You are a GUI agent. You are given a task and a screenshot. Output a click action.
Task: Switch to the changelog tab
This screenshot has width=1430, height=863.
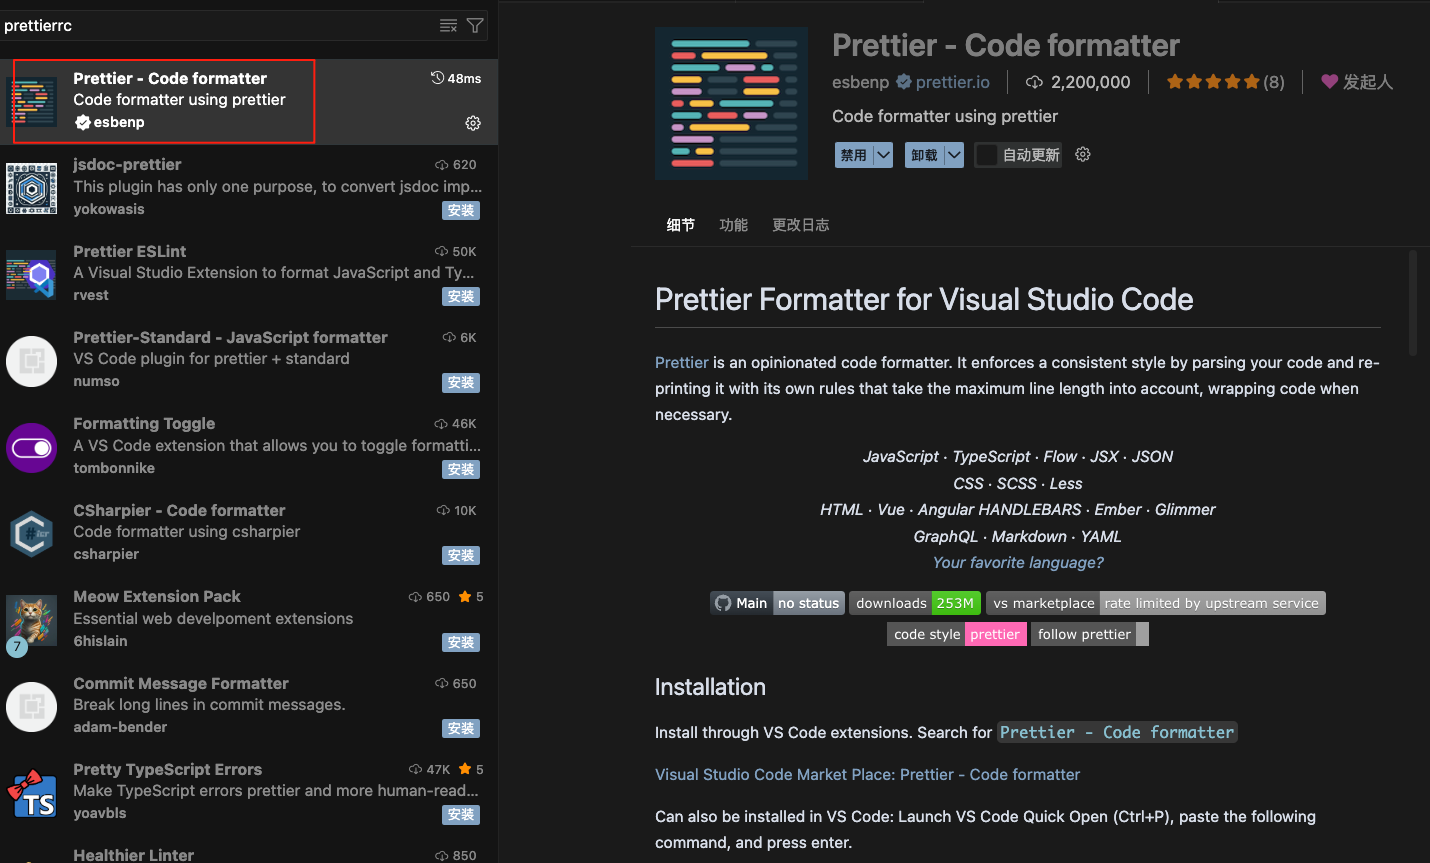pyautogui.click(x=800, y=225)
